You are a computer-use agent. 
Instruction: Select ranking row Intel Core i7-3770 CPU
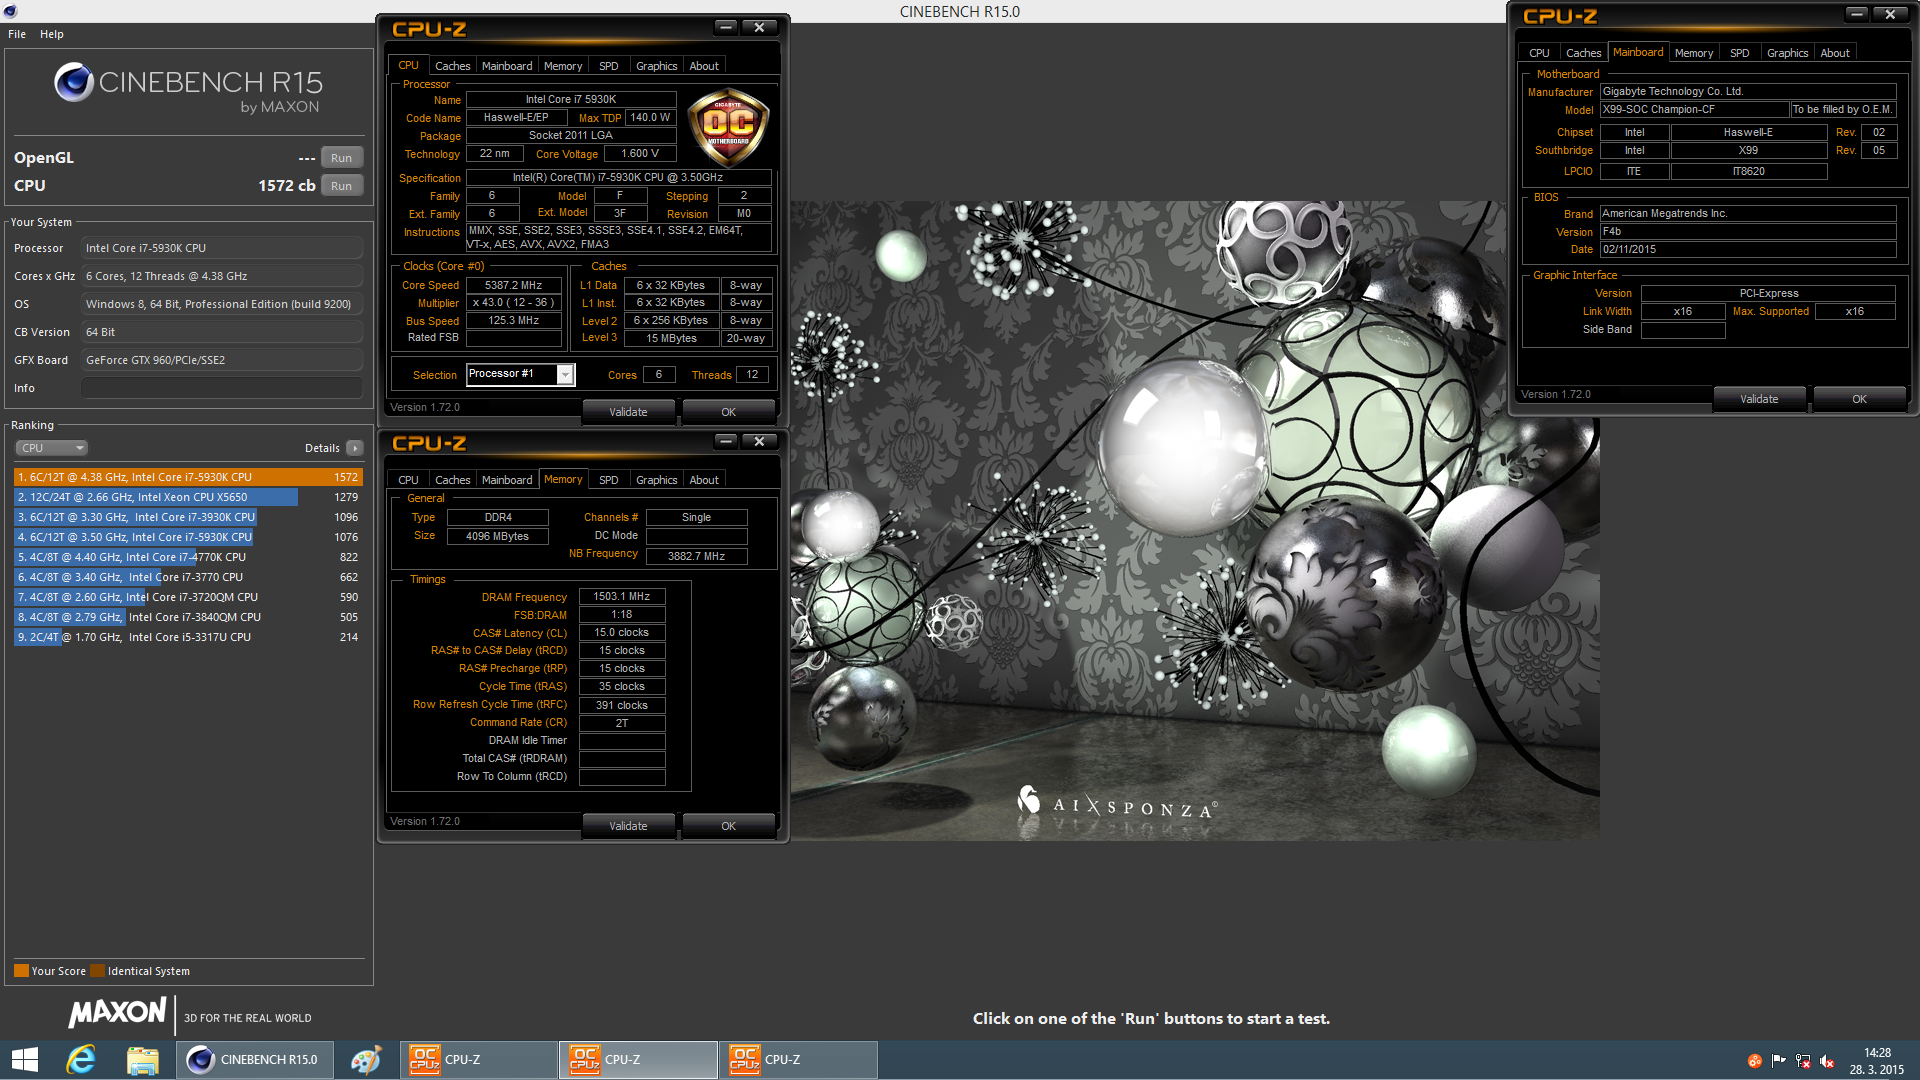pyautogui.click(x=188, y=577)
